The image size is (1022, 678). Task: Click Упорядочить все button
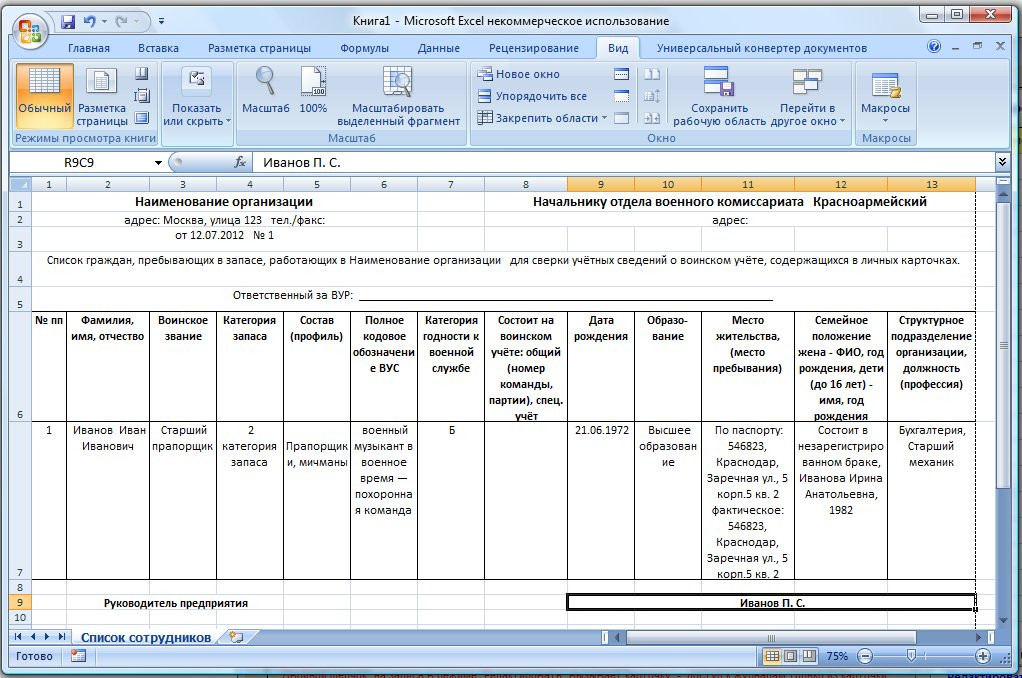[x=531, y=96]
